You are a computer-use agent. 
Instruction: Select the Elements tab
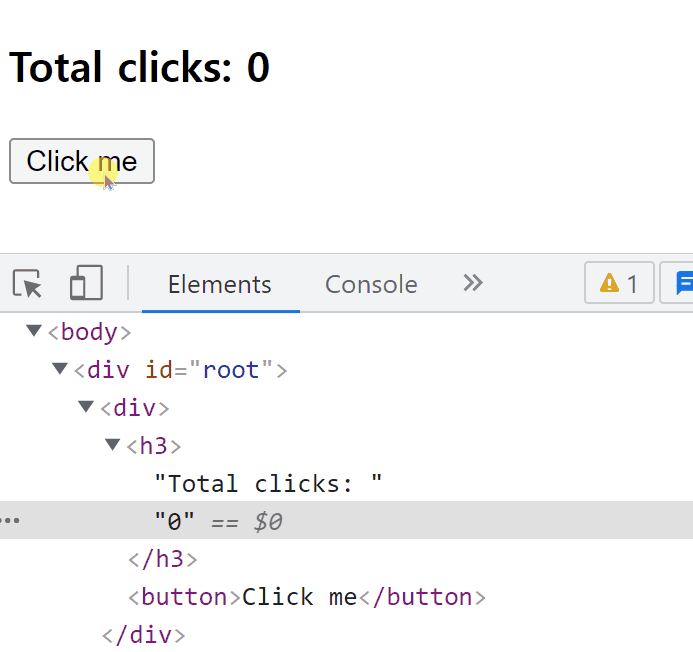[220, 284]
